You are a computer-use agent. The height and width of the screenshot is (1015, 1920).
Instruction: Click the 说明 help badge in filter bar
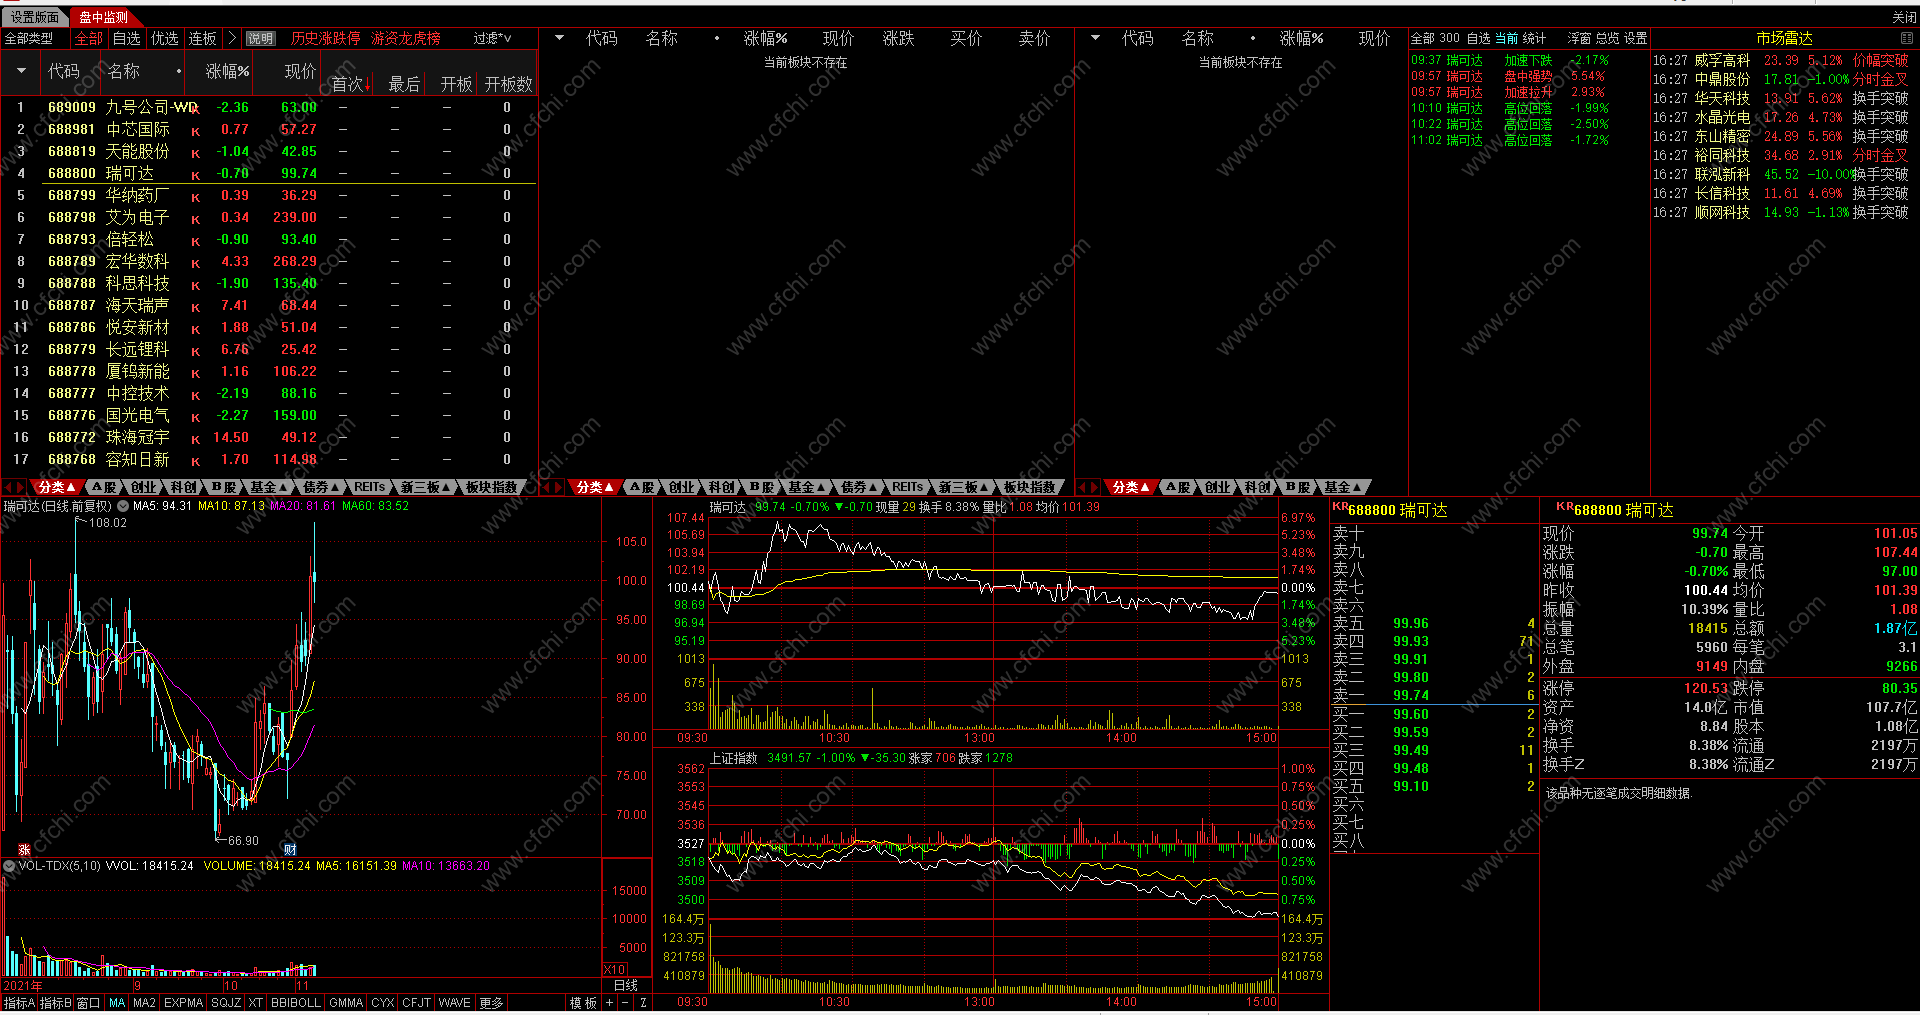tap(260, 38)
